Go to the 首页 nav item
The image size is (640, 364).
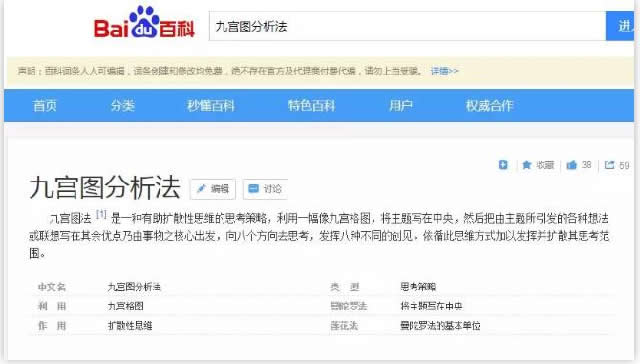45,106
